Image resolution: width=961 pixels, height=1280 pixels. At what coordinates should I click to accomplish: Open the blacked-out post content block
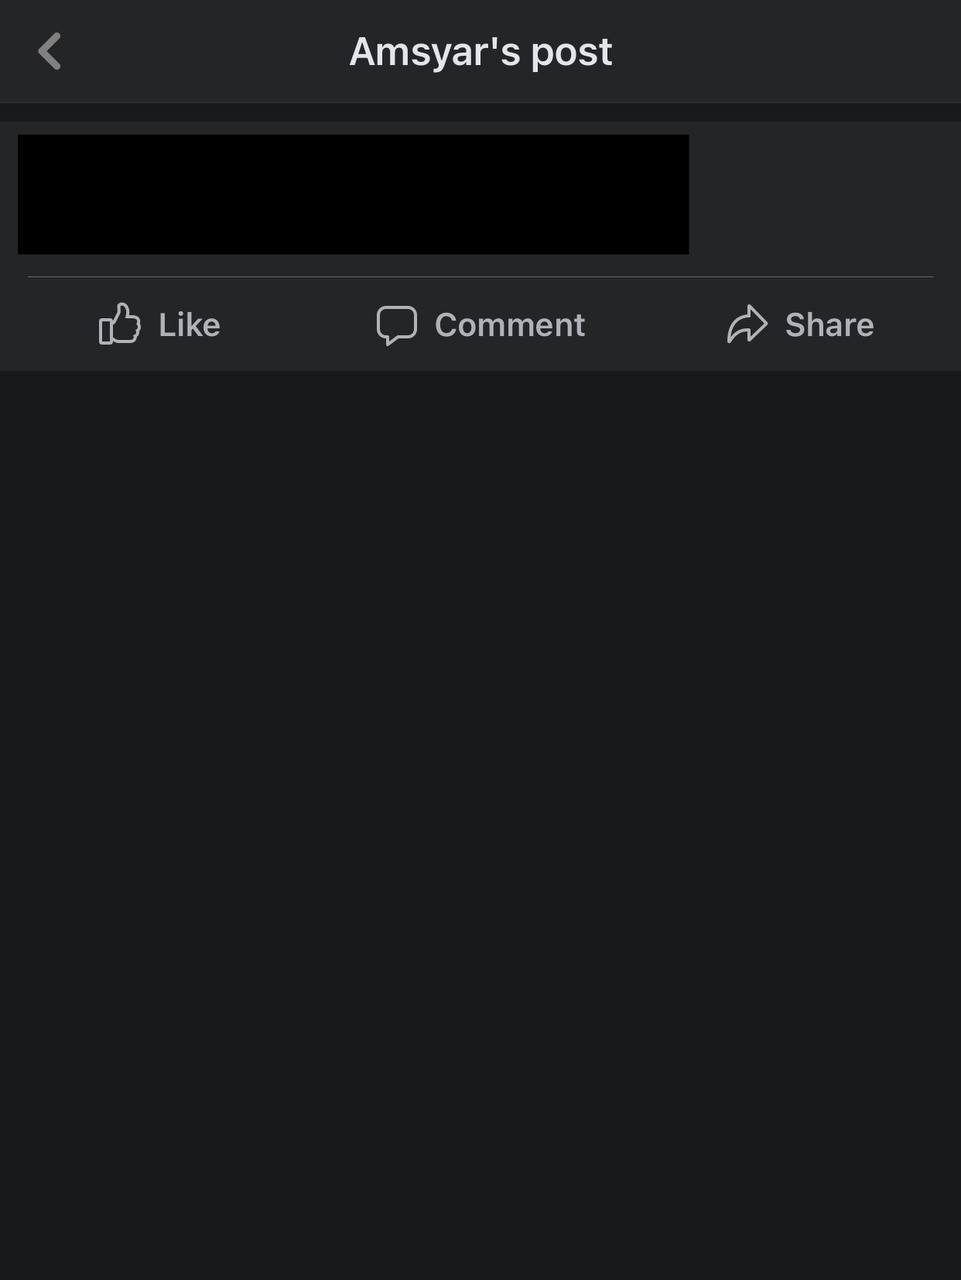coord(353,194)
